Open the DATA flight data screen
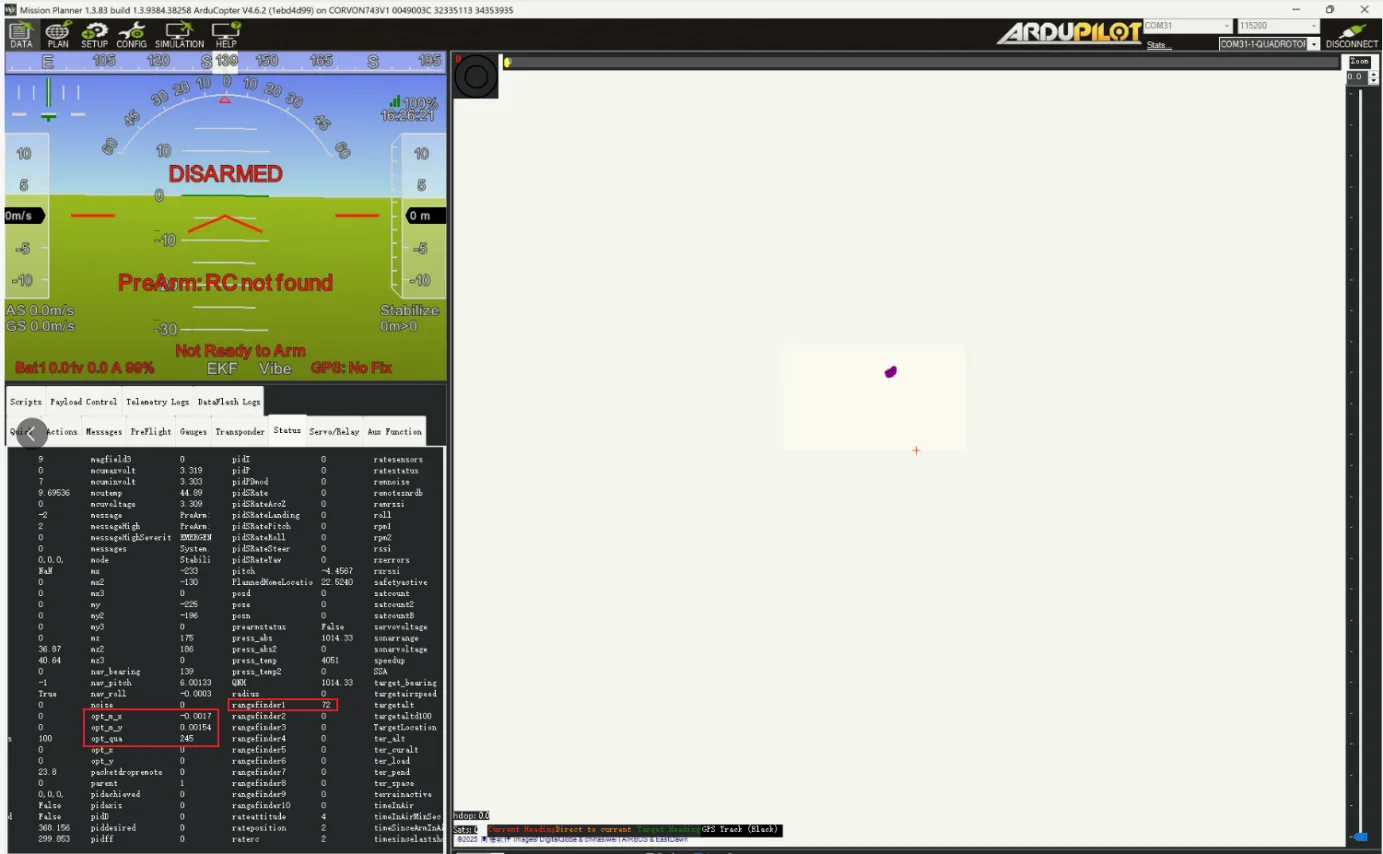 tap(21, 34)
